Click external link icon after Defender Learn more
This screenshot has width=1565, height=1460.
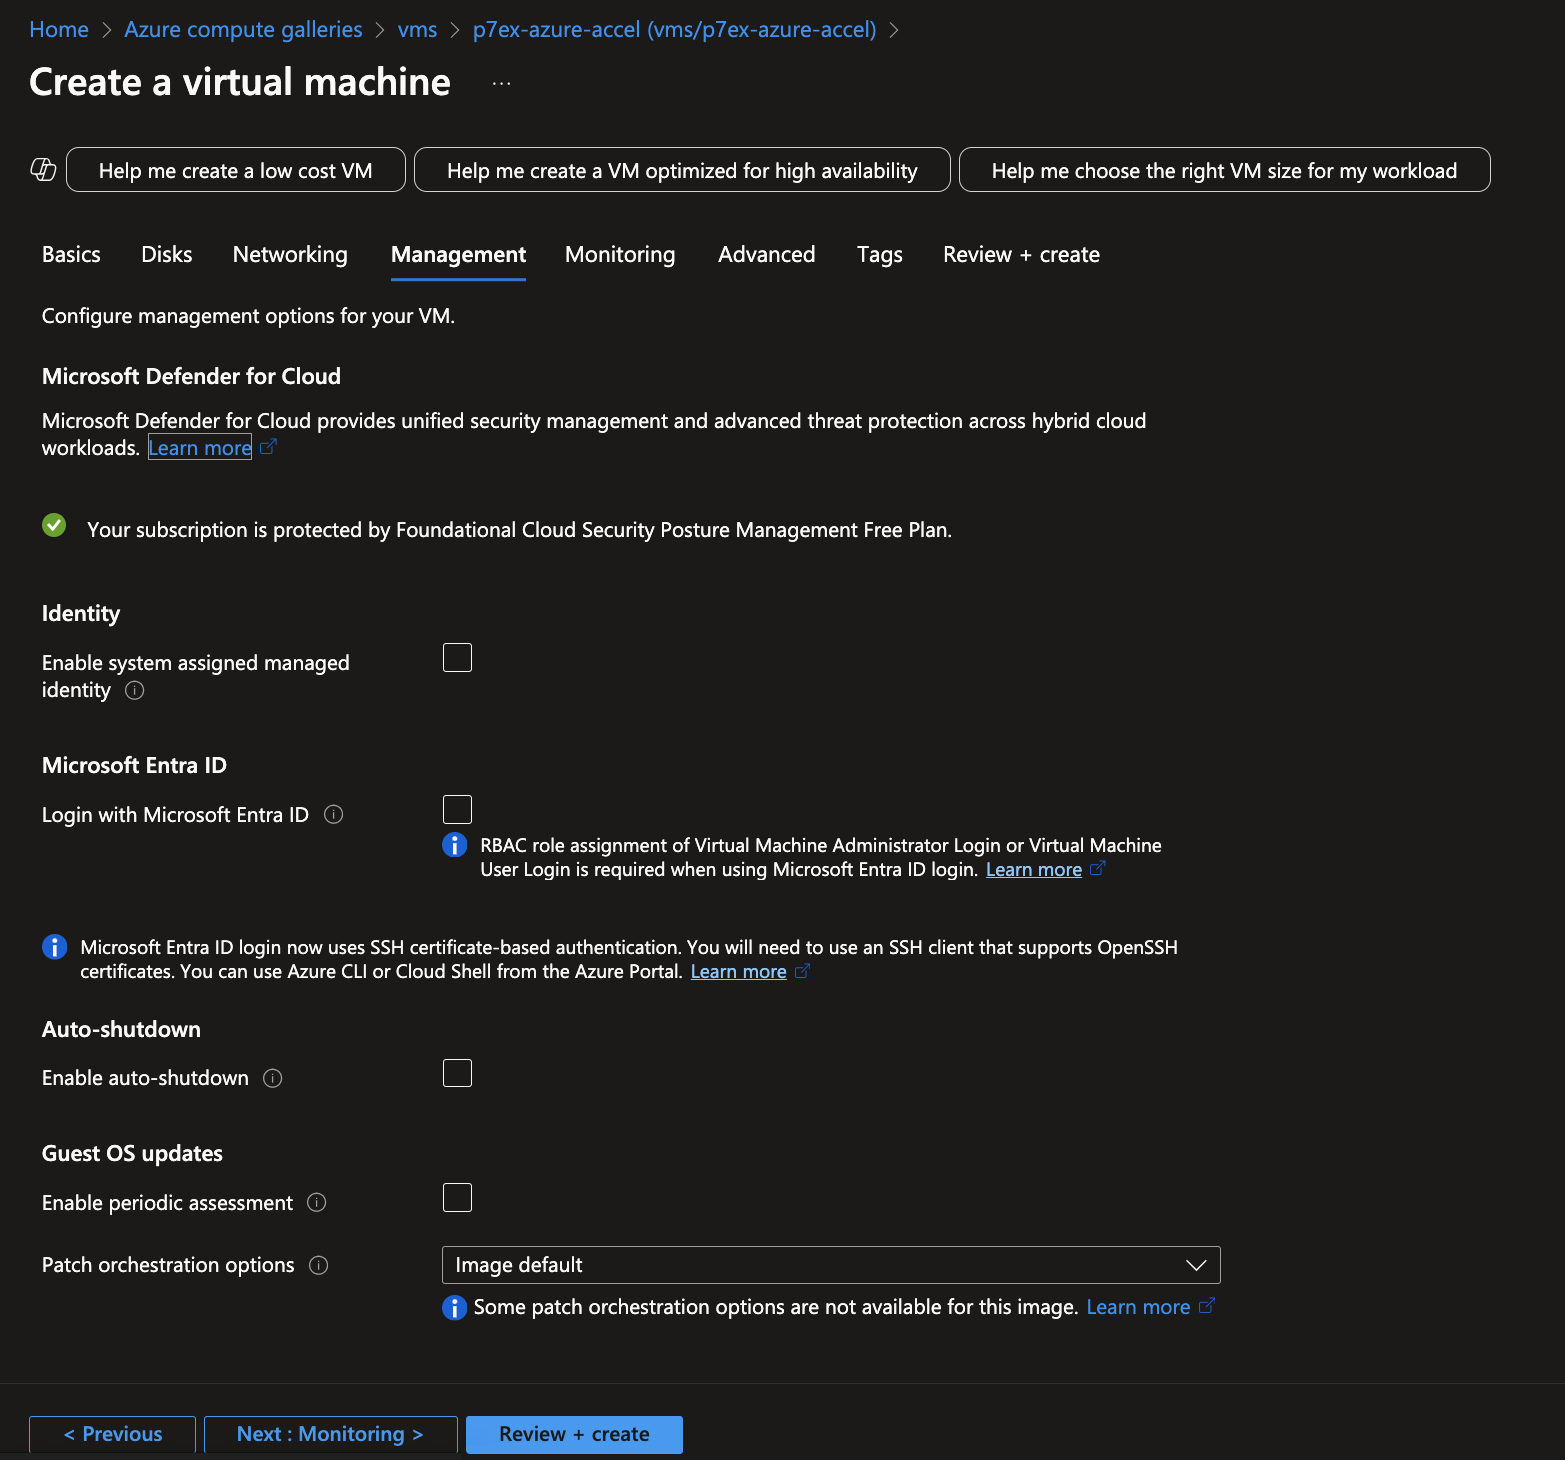[x=268, y=448]
